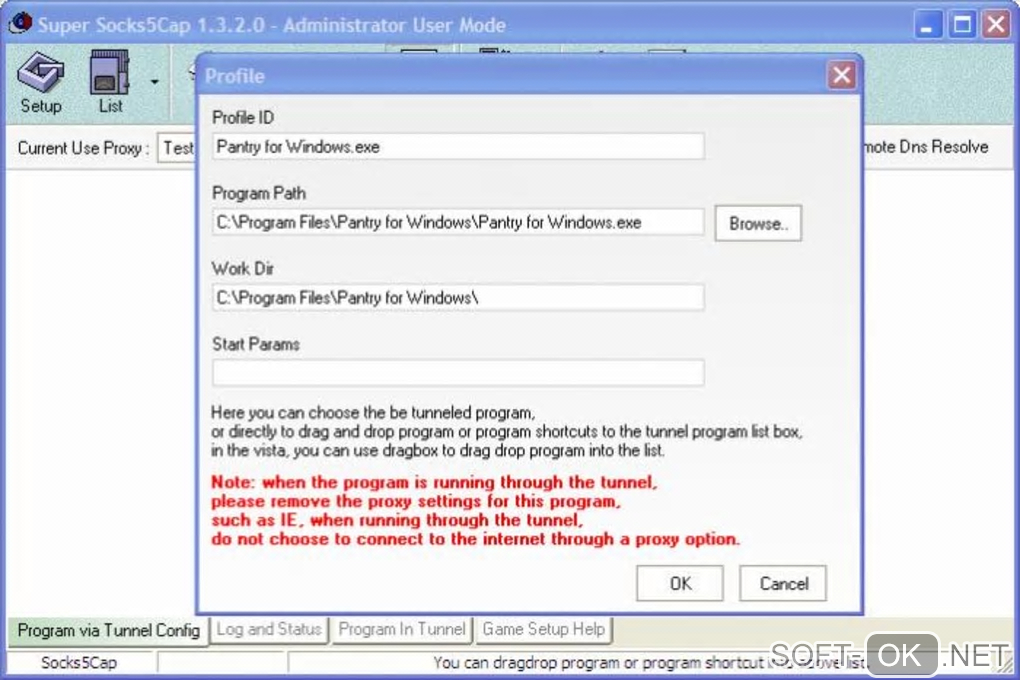
Task: Close the Super Socks5Cap main window
Action: point(996,25)
